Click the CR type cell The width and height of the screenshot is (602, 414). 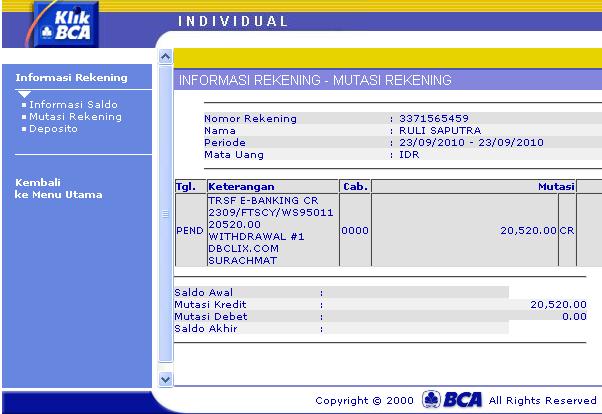[567, 230]
